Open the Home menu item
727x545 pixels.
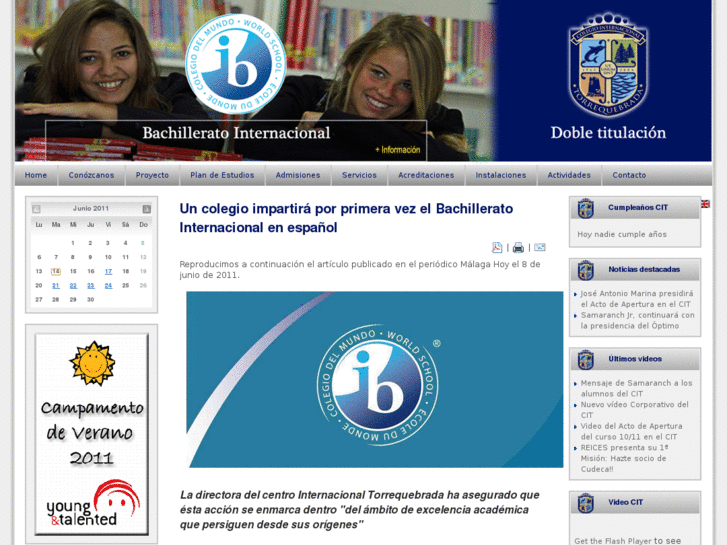[36, 175]
